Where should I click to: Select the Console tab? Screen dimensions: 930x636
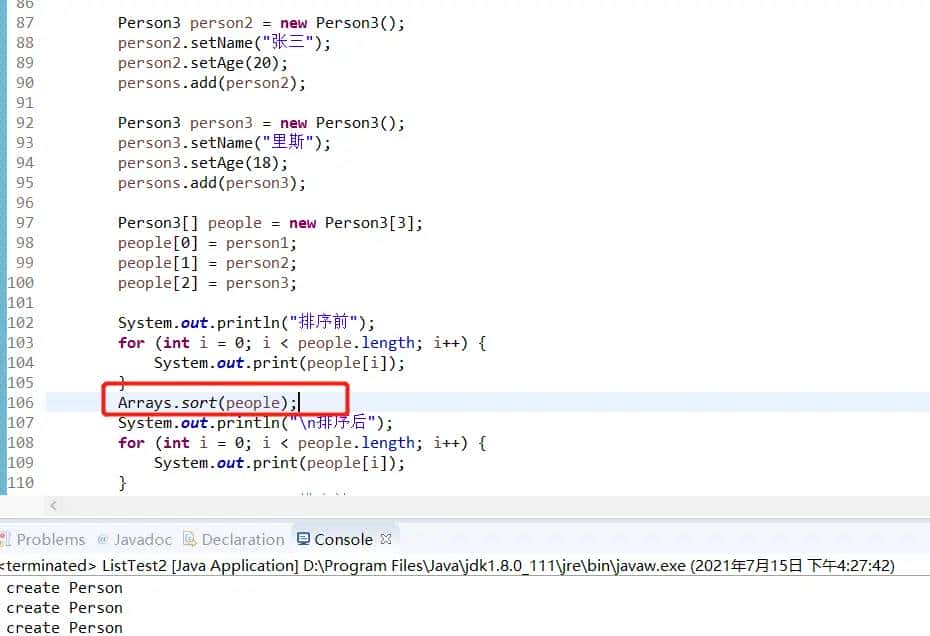point(343,539)
